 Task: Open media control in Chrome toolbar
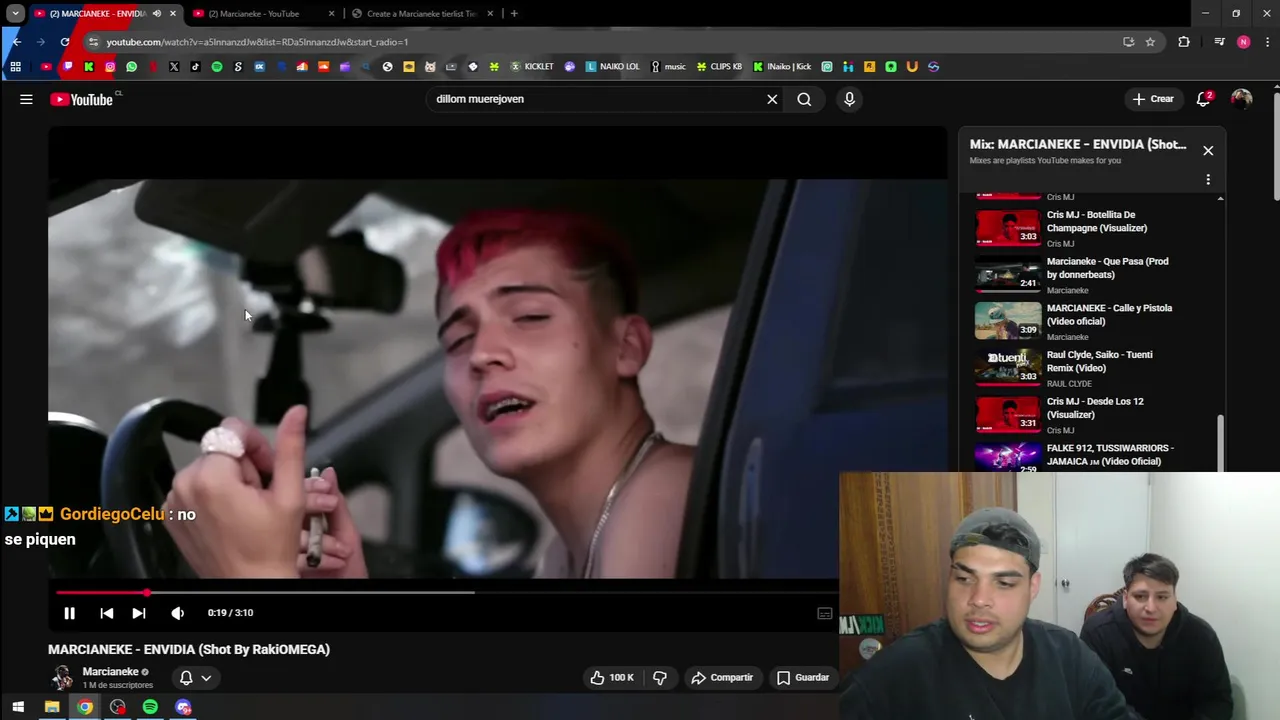coord(1219,42)
